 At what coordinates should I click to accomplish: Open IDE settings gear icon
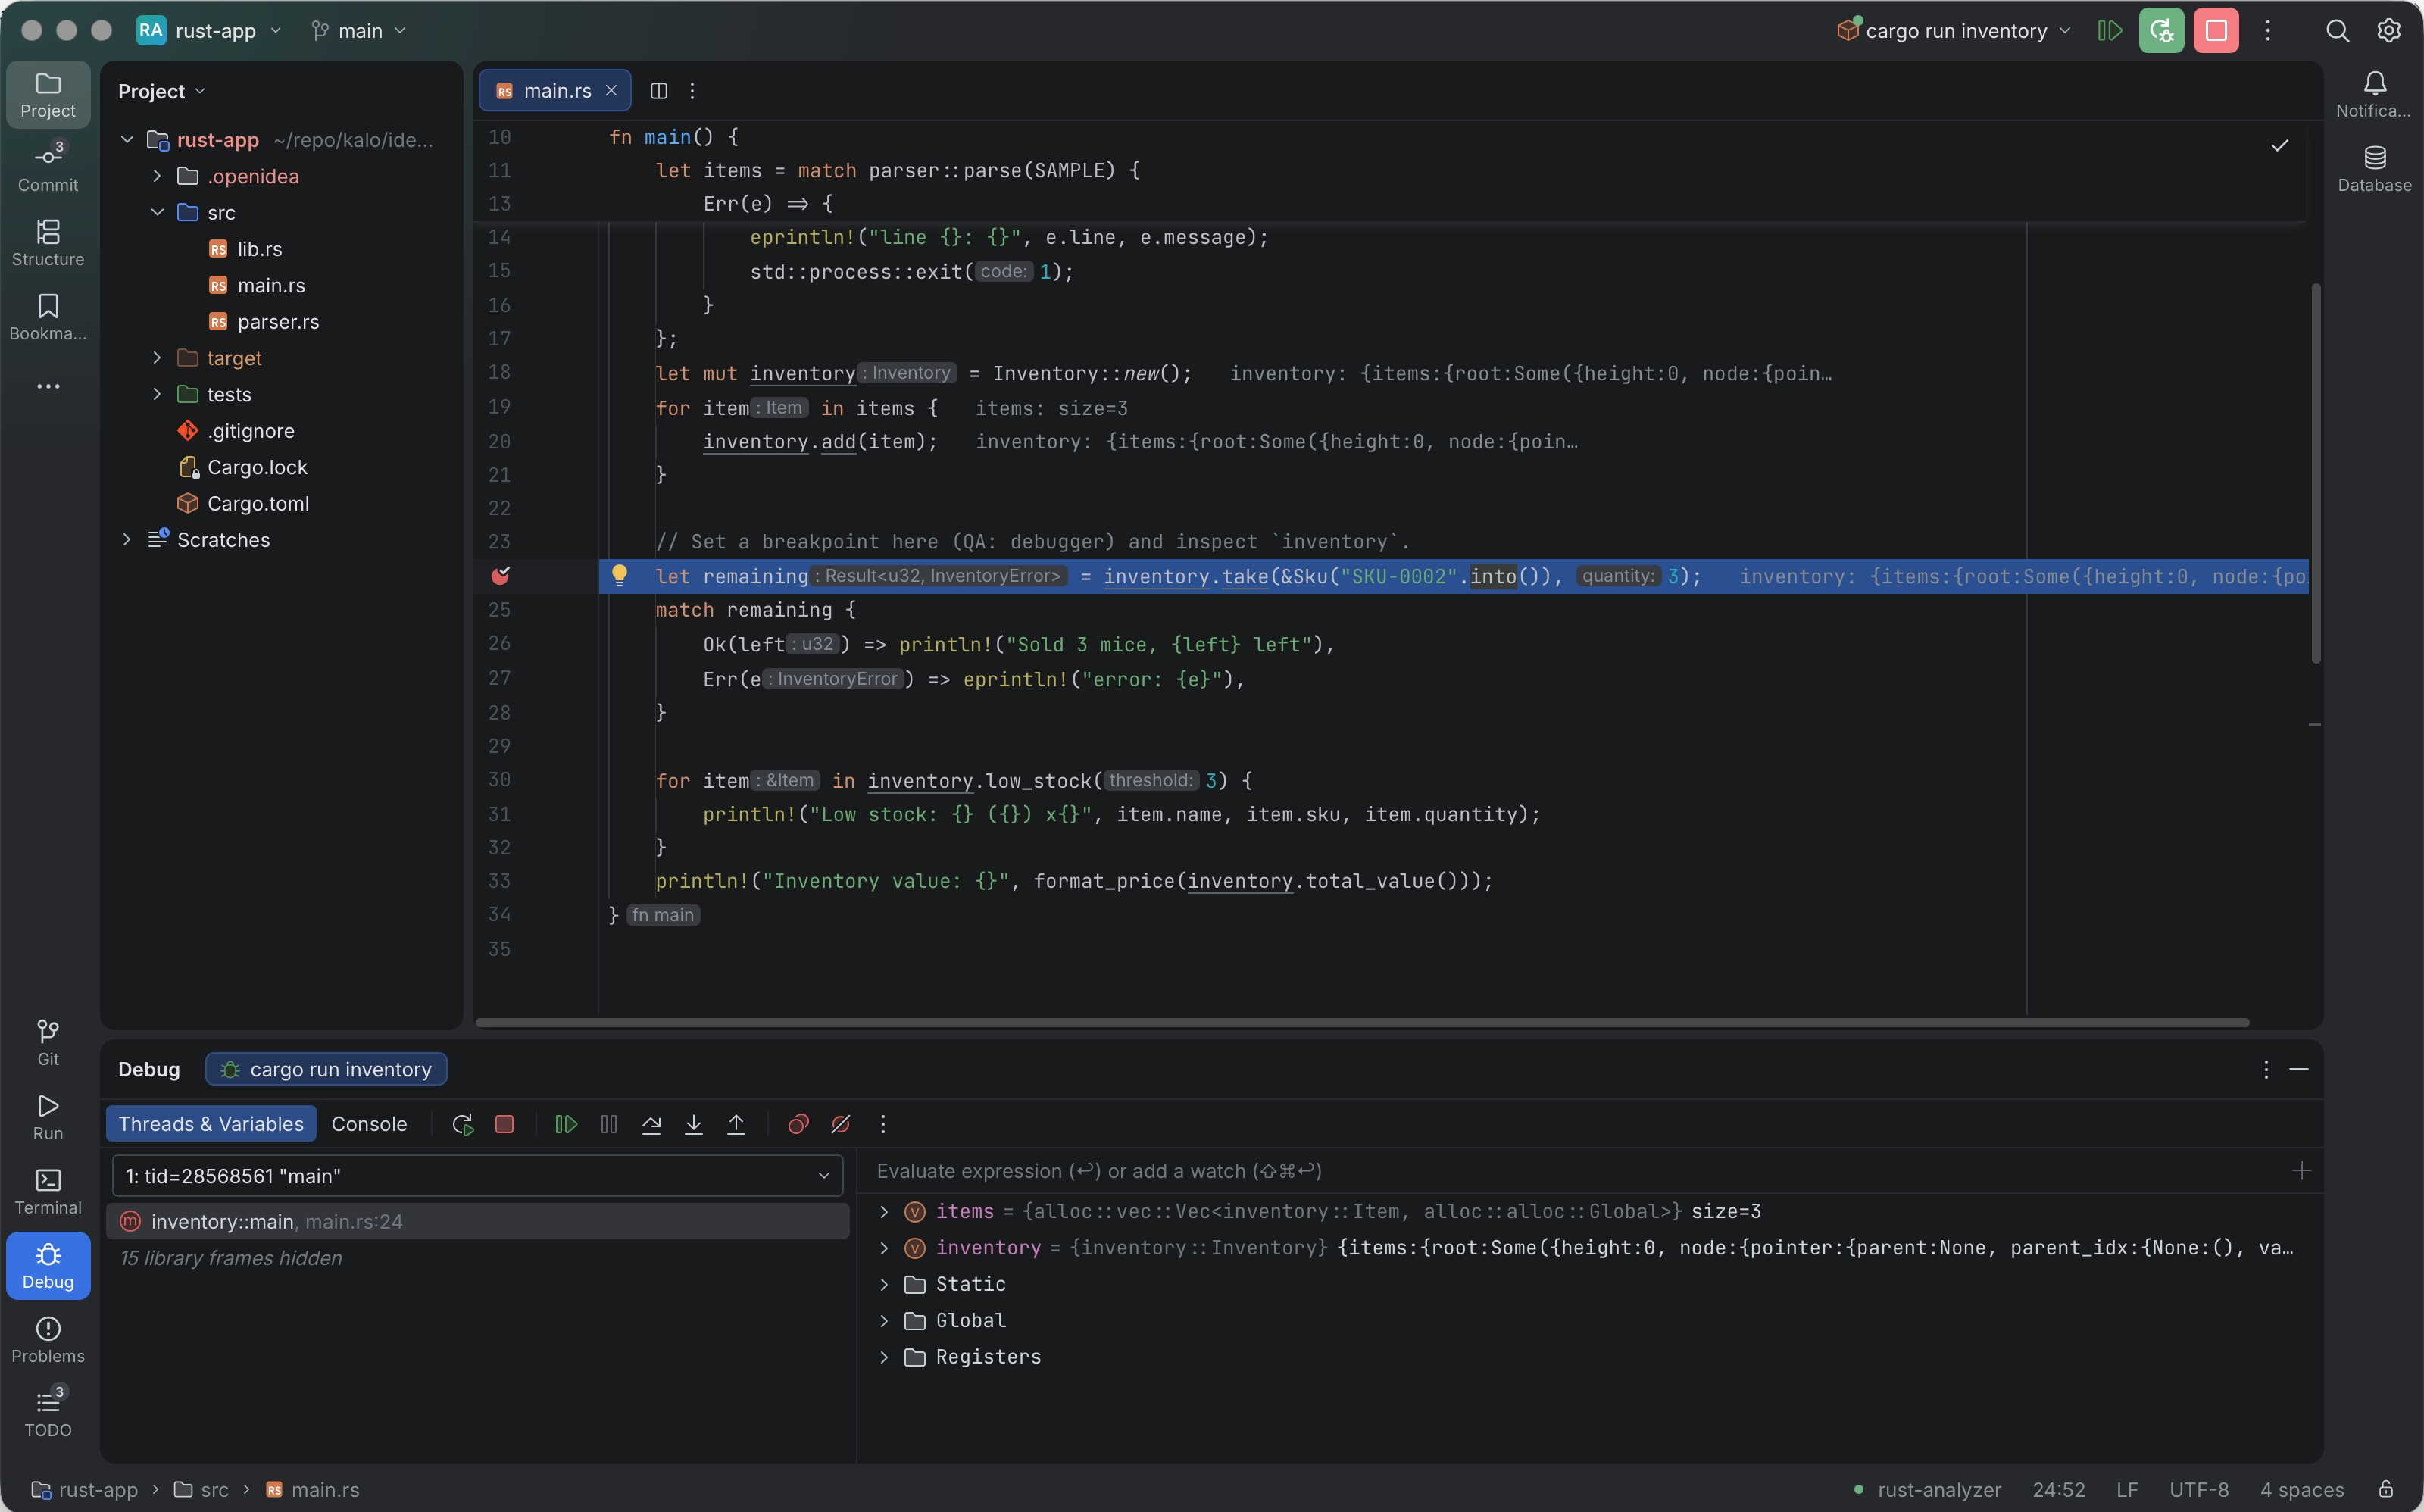2389,30
